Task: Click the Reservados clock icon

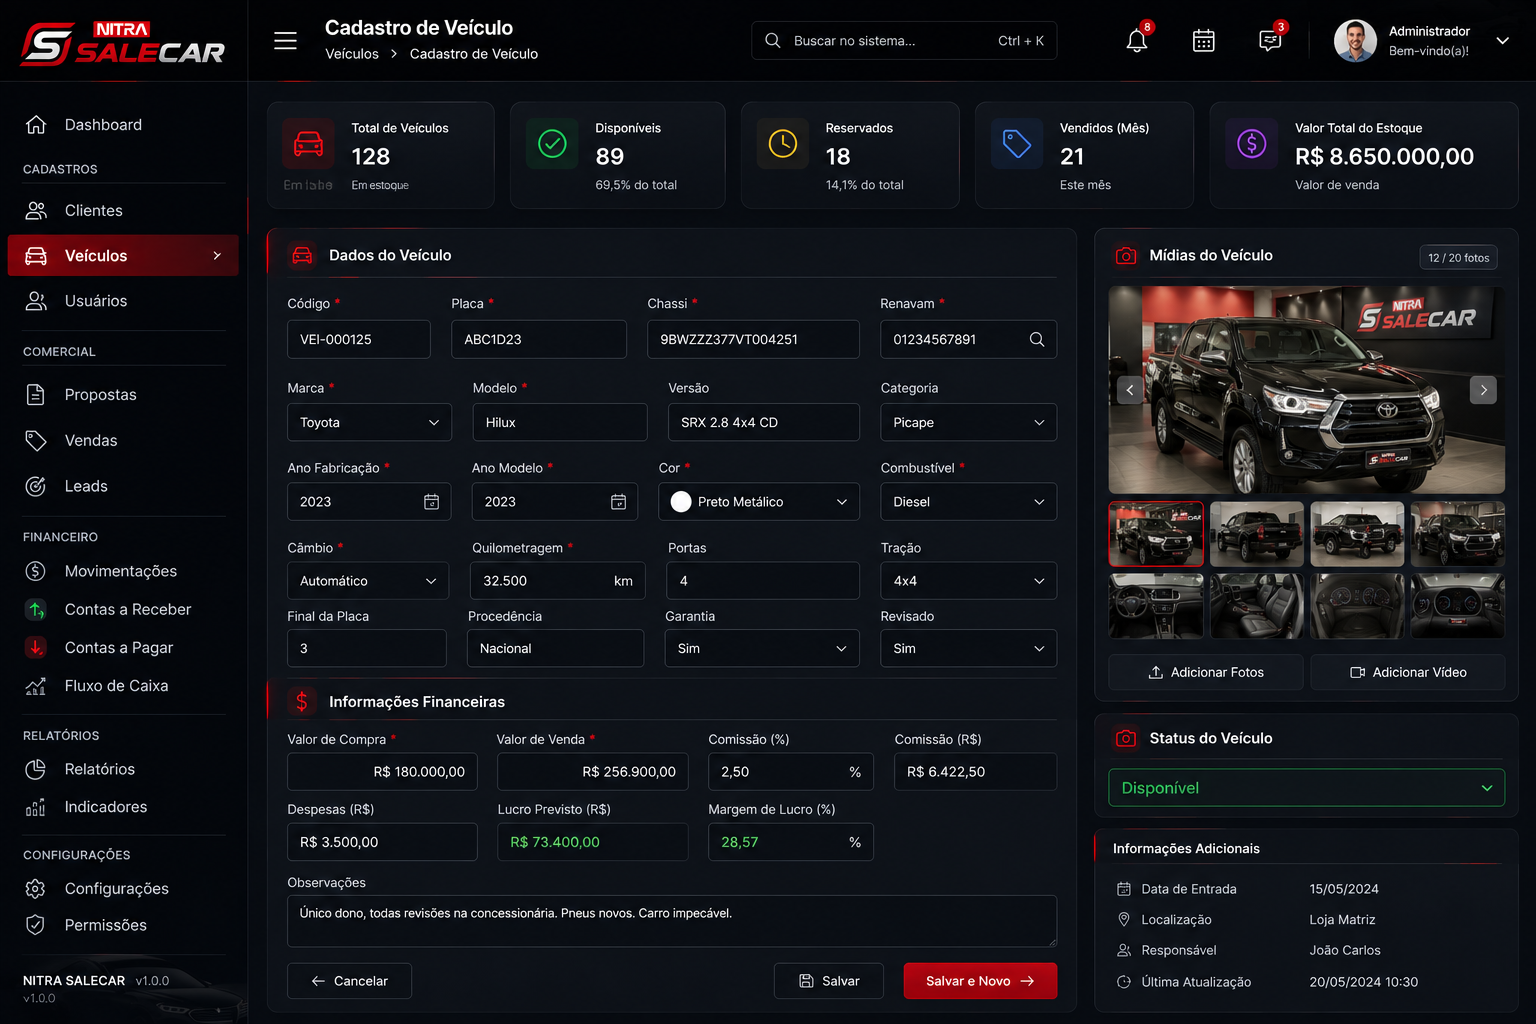Action: (x=783, y=144)
